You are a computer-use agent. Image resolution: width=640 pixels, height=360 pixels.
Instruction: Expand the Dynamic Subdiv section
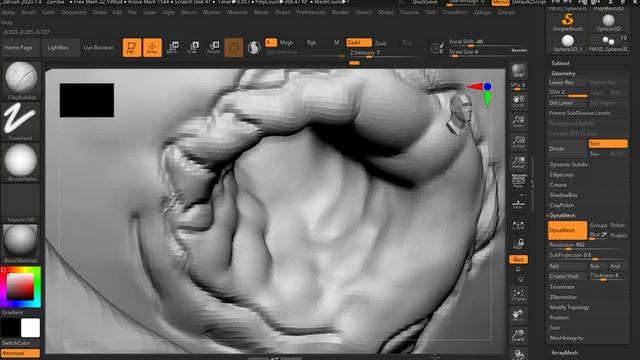569,164
